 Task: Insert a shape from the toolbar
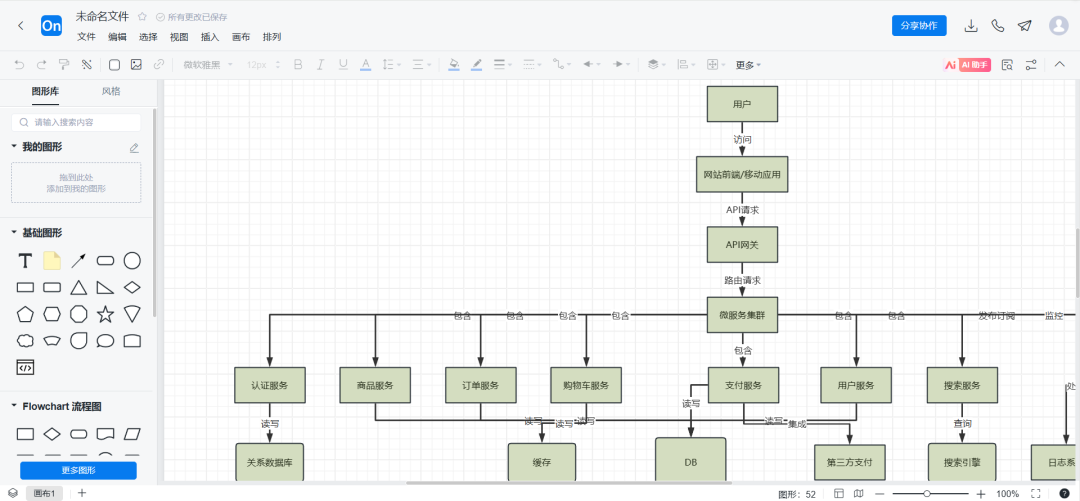pos(114,65)
